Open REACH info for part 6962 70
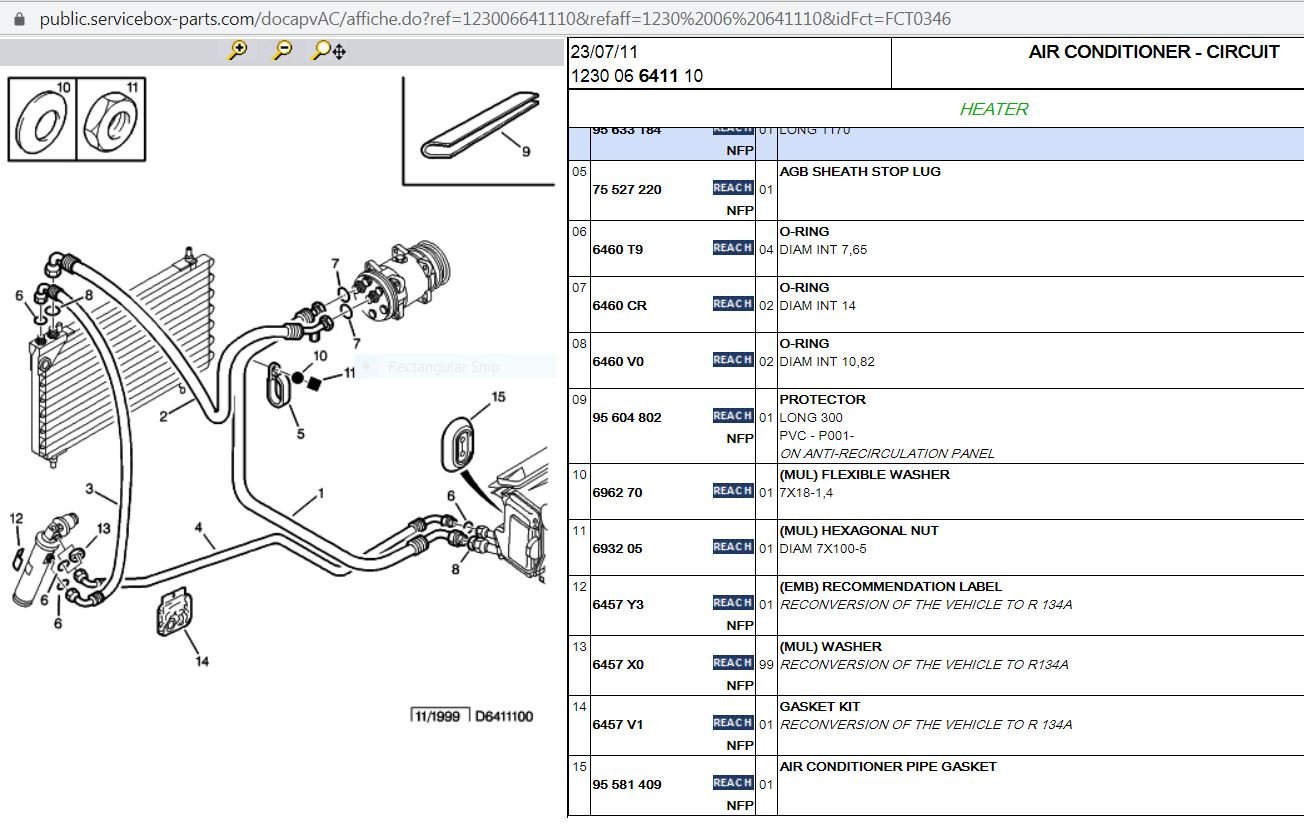 [x=733, y=491]
